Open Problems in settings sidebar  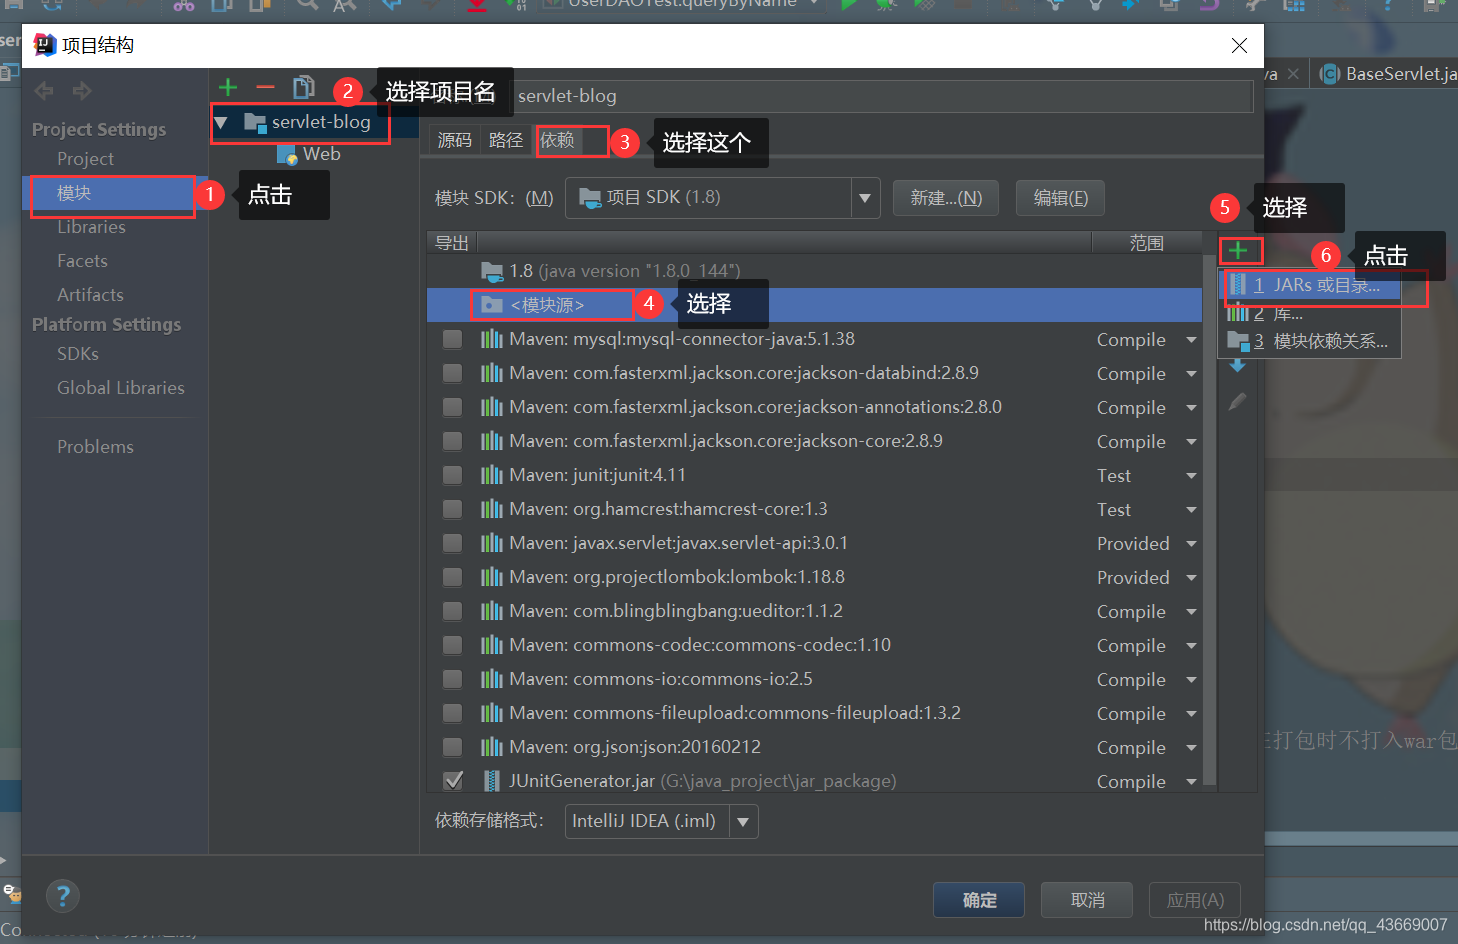pyautogui.click(x=95, y=447)
